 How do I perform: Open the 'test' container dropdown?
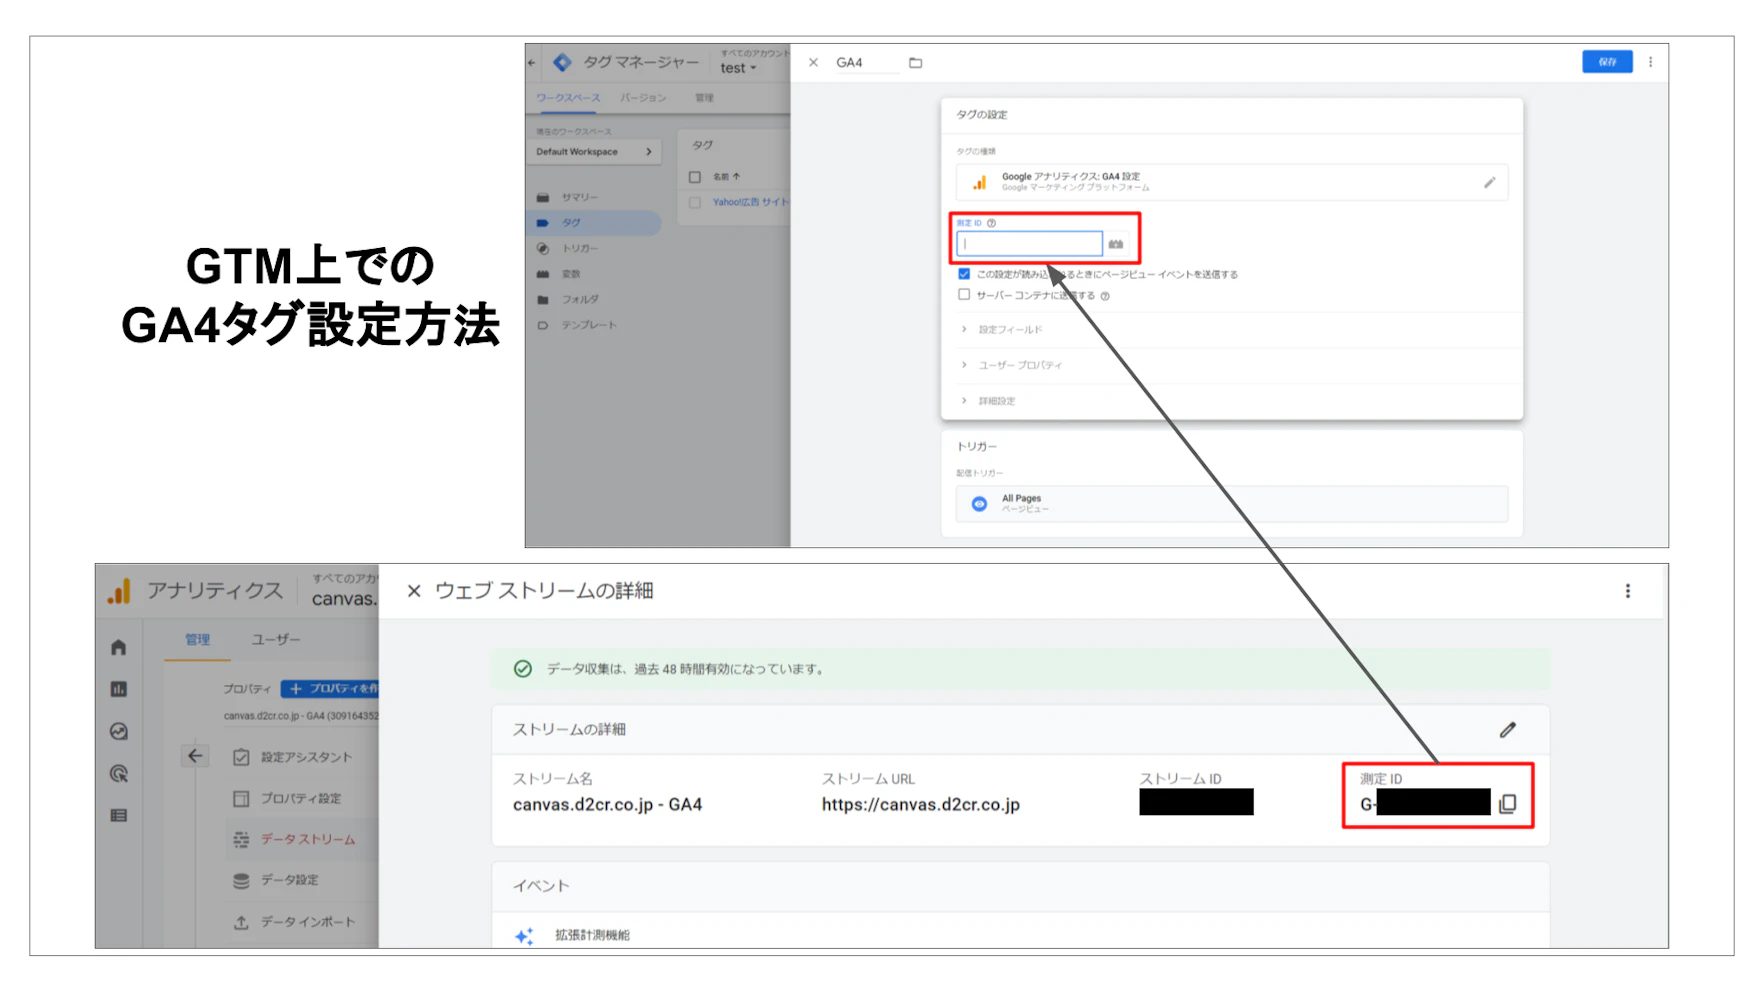pyautogui.click(x=739, y=69)
